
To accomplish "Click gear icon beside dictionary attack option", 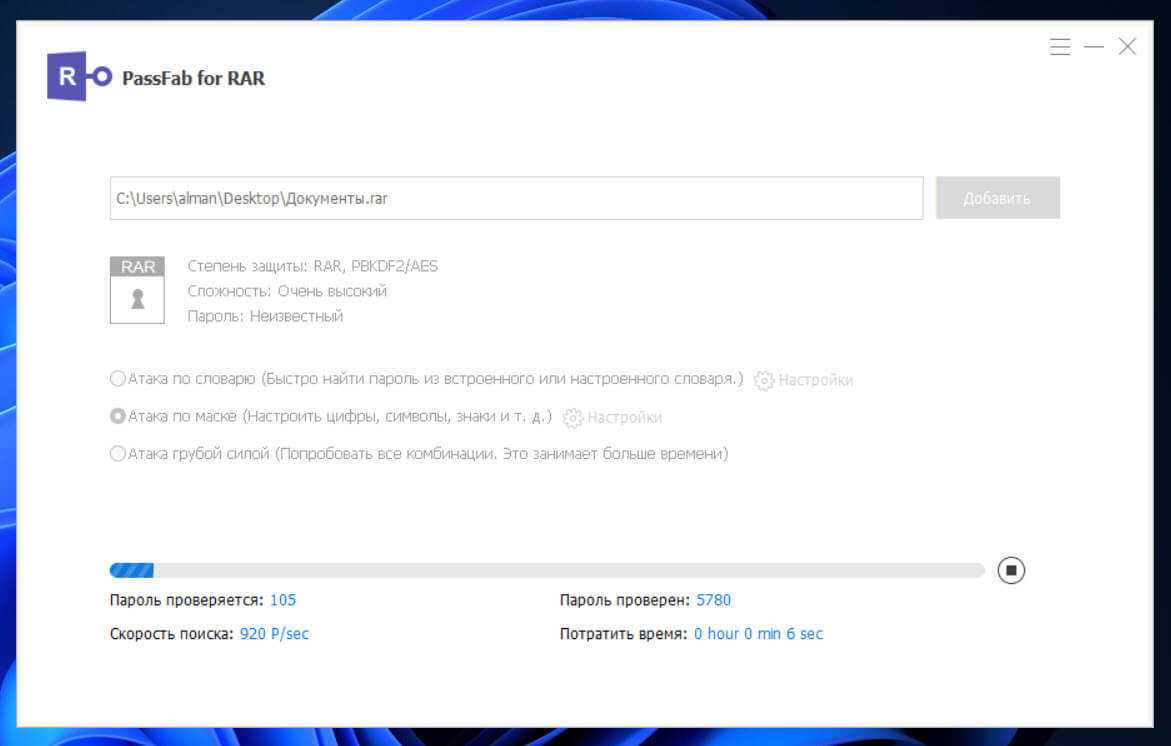I will (764, 381).
